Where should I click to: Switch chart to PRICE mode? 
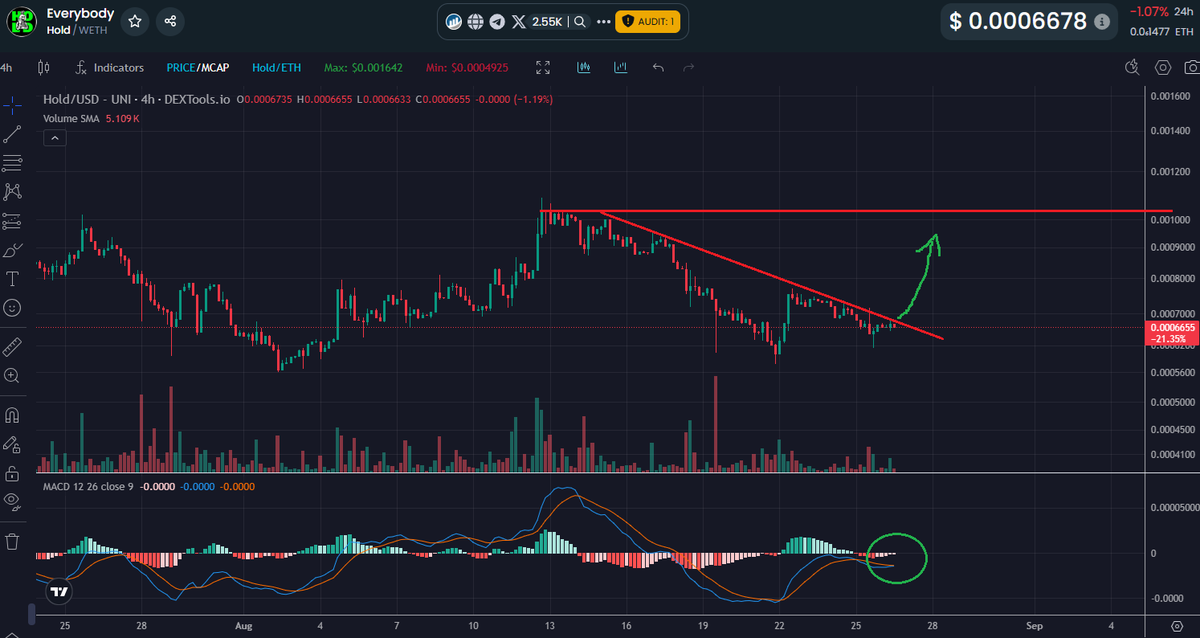click(181, 68)
